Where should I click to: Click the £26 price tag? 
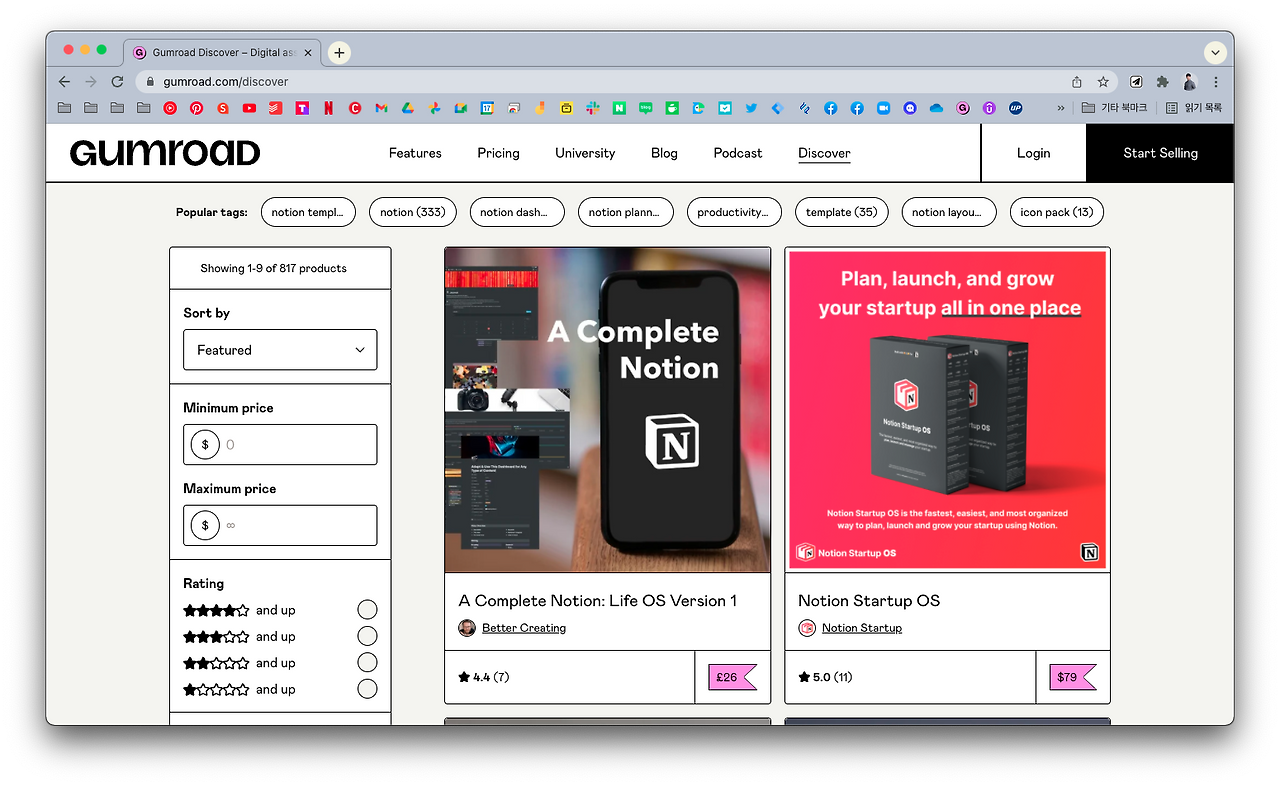733,677
